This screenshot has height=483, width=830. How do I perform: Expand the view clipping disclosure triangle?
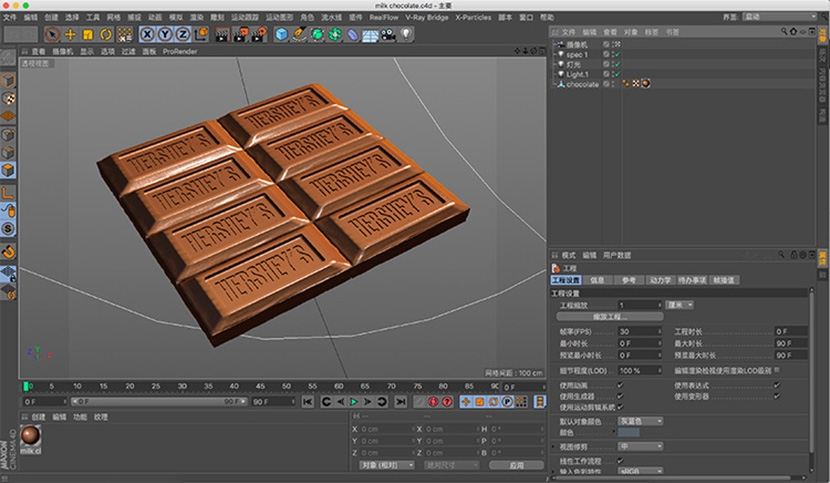554,446
